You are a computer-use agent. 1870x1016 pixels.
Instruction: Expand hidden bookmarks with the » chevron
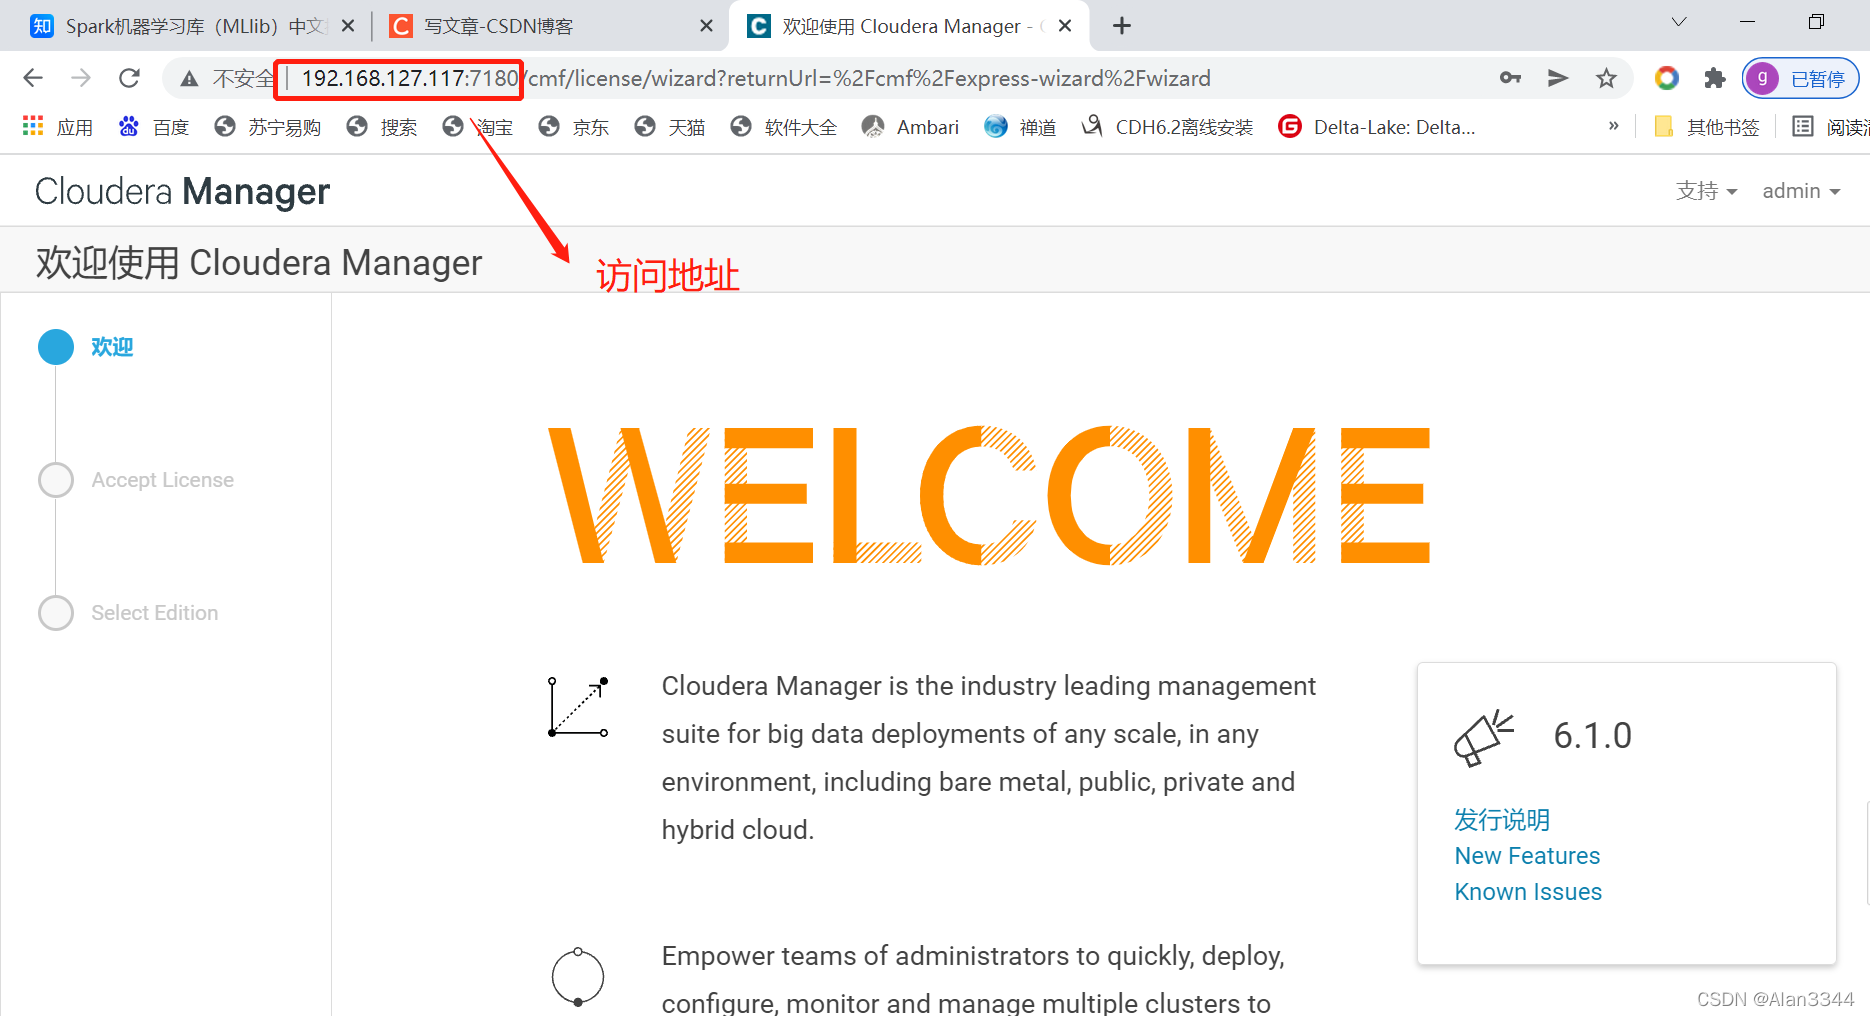click(1613, 126)
